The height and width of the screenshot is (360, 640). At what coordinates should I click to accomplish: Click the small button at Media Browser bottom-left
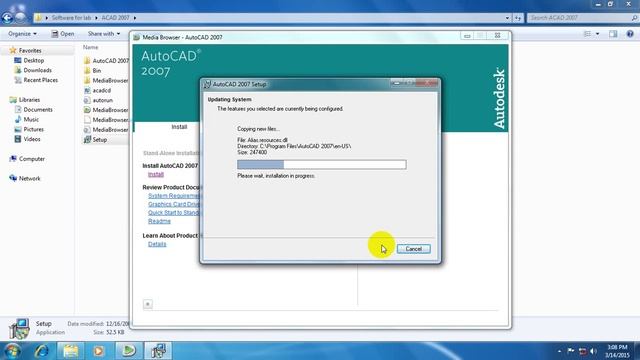click(148, 304)
